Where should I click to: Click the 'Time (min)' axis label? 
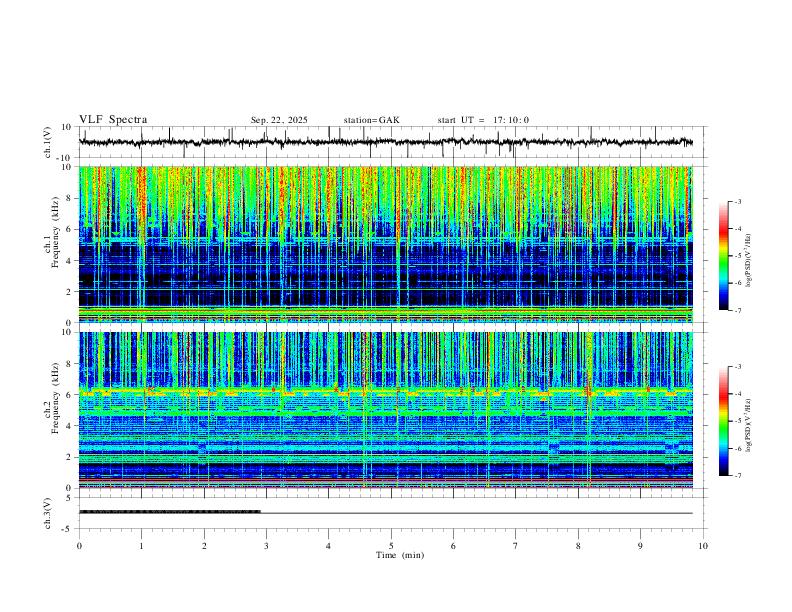pos(400,555)
